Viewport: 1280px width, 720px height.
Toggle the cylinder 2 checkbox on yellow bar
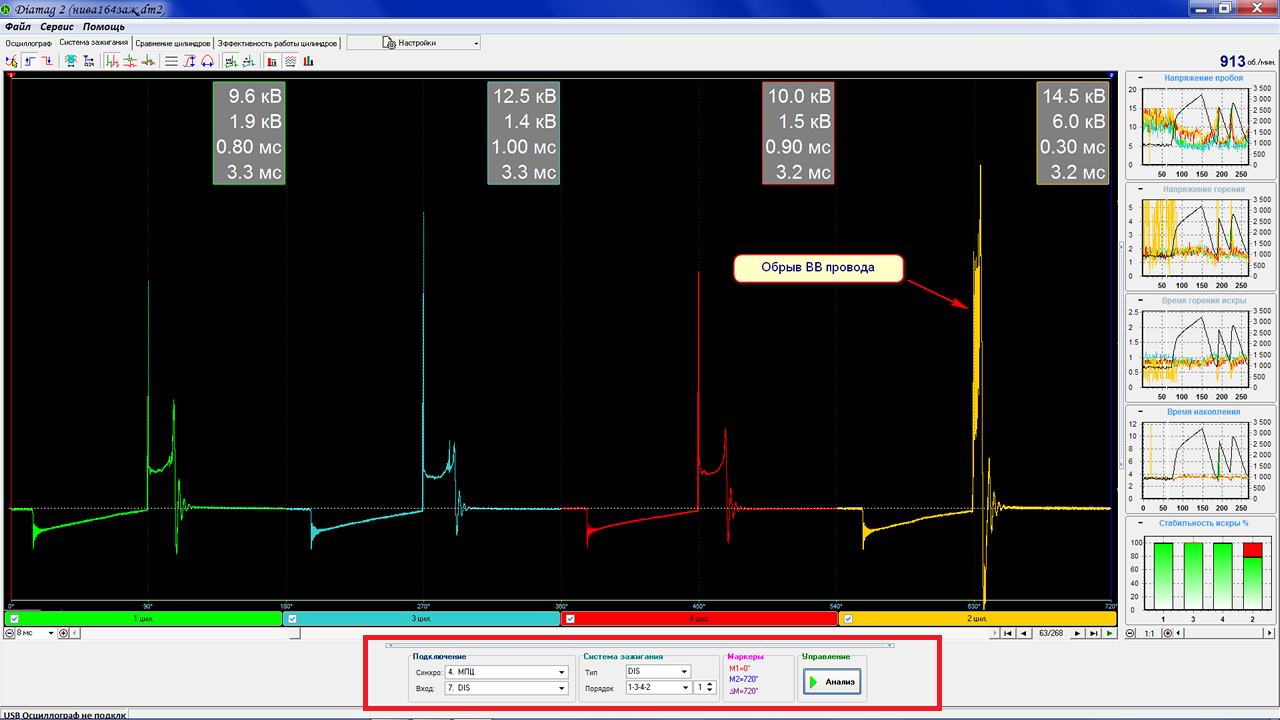click(x=847, y=619)
